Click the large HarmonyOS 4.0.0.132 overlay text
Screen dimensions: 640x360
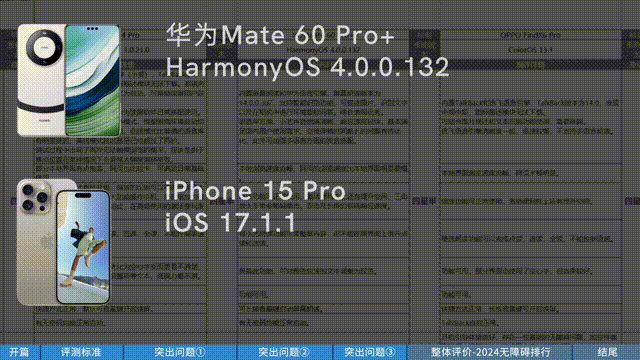(307, 67)
